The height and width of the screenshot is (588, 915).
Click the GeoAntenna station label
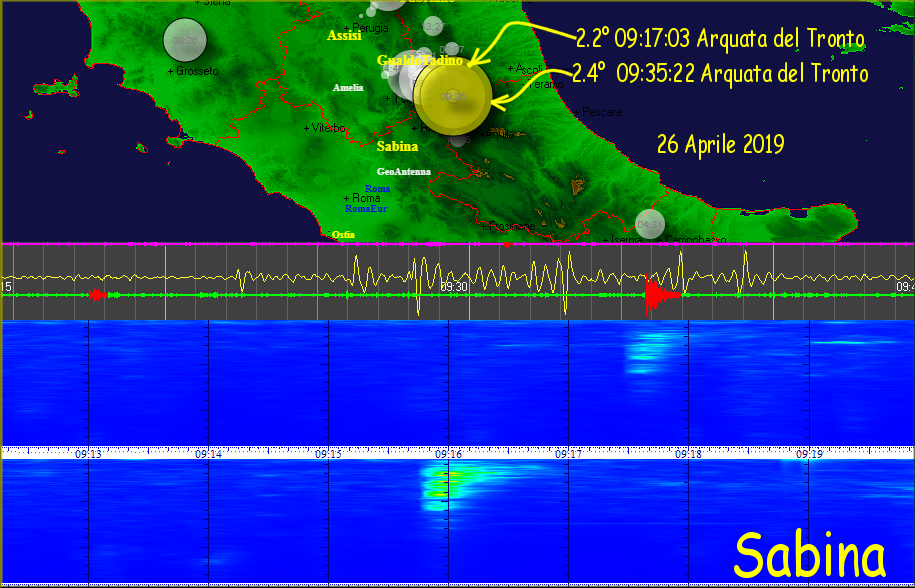[404, 172]
